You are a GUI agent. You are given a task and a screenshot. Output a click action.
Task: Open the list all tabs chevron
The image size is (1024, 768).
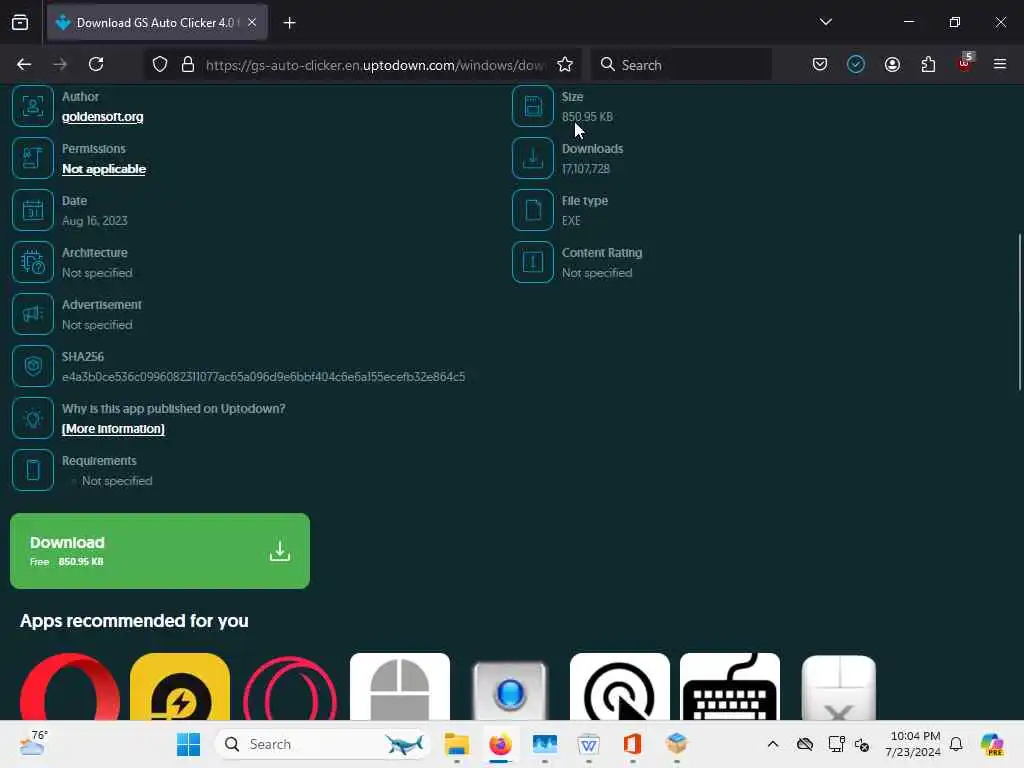click(826, 22)
